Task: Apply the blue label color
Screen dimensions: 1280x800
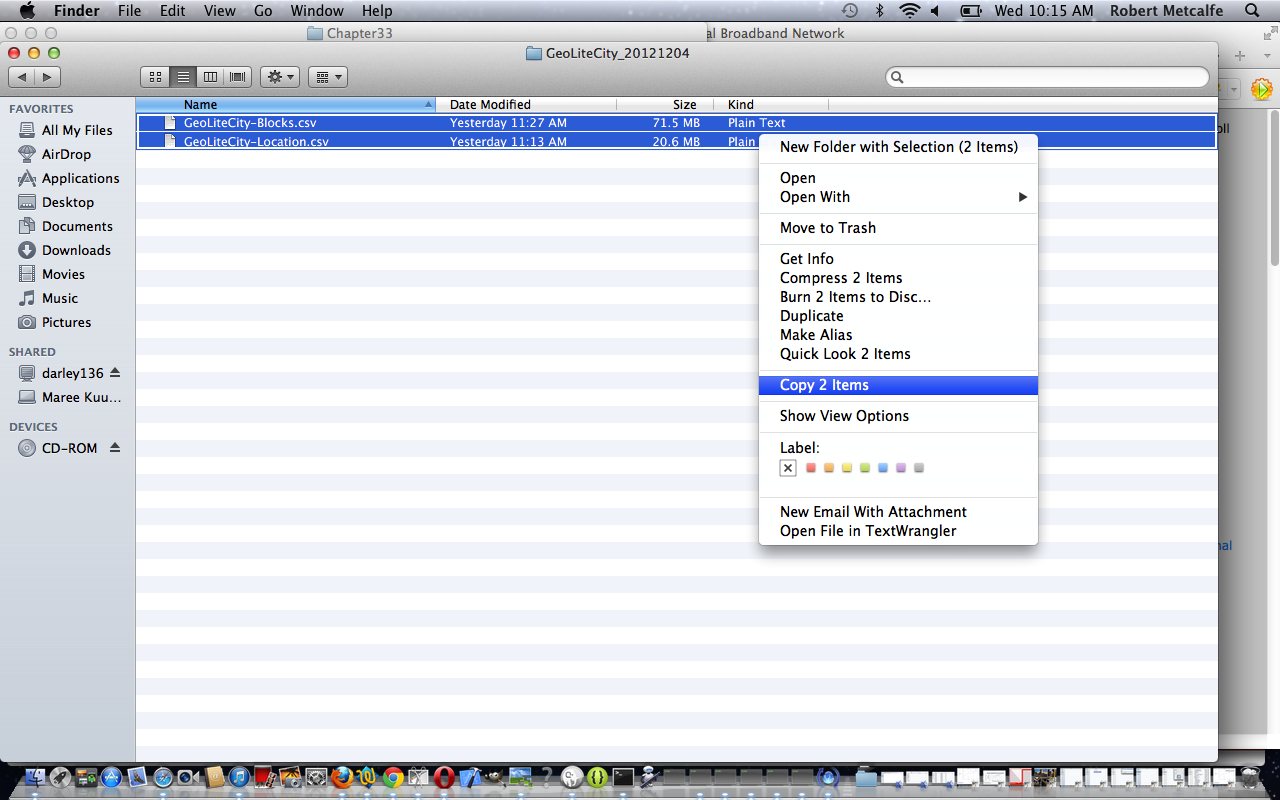Action: point(883,468)
